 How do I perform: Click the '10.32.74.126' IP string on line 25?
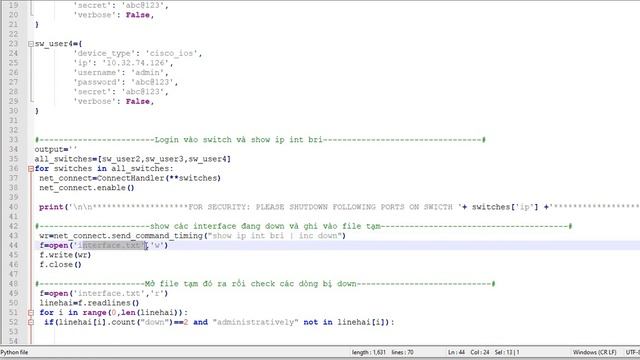136,63
